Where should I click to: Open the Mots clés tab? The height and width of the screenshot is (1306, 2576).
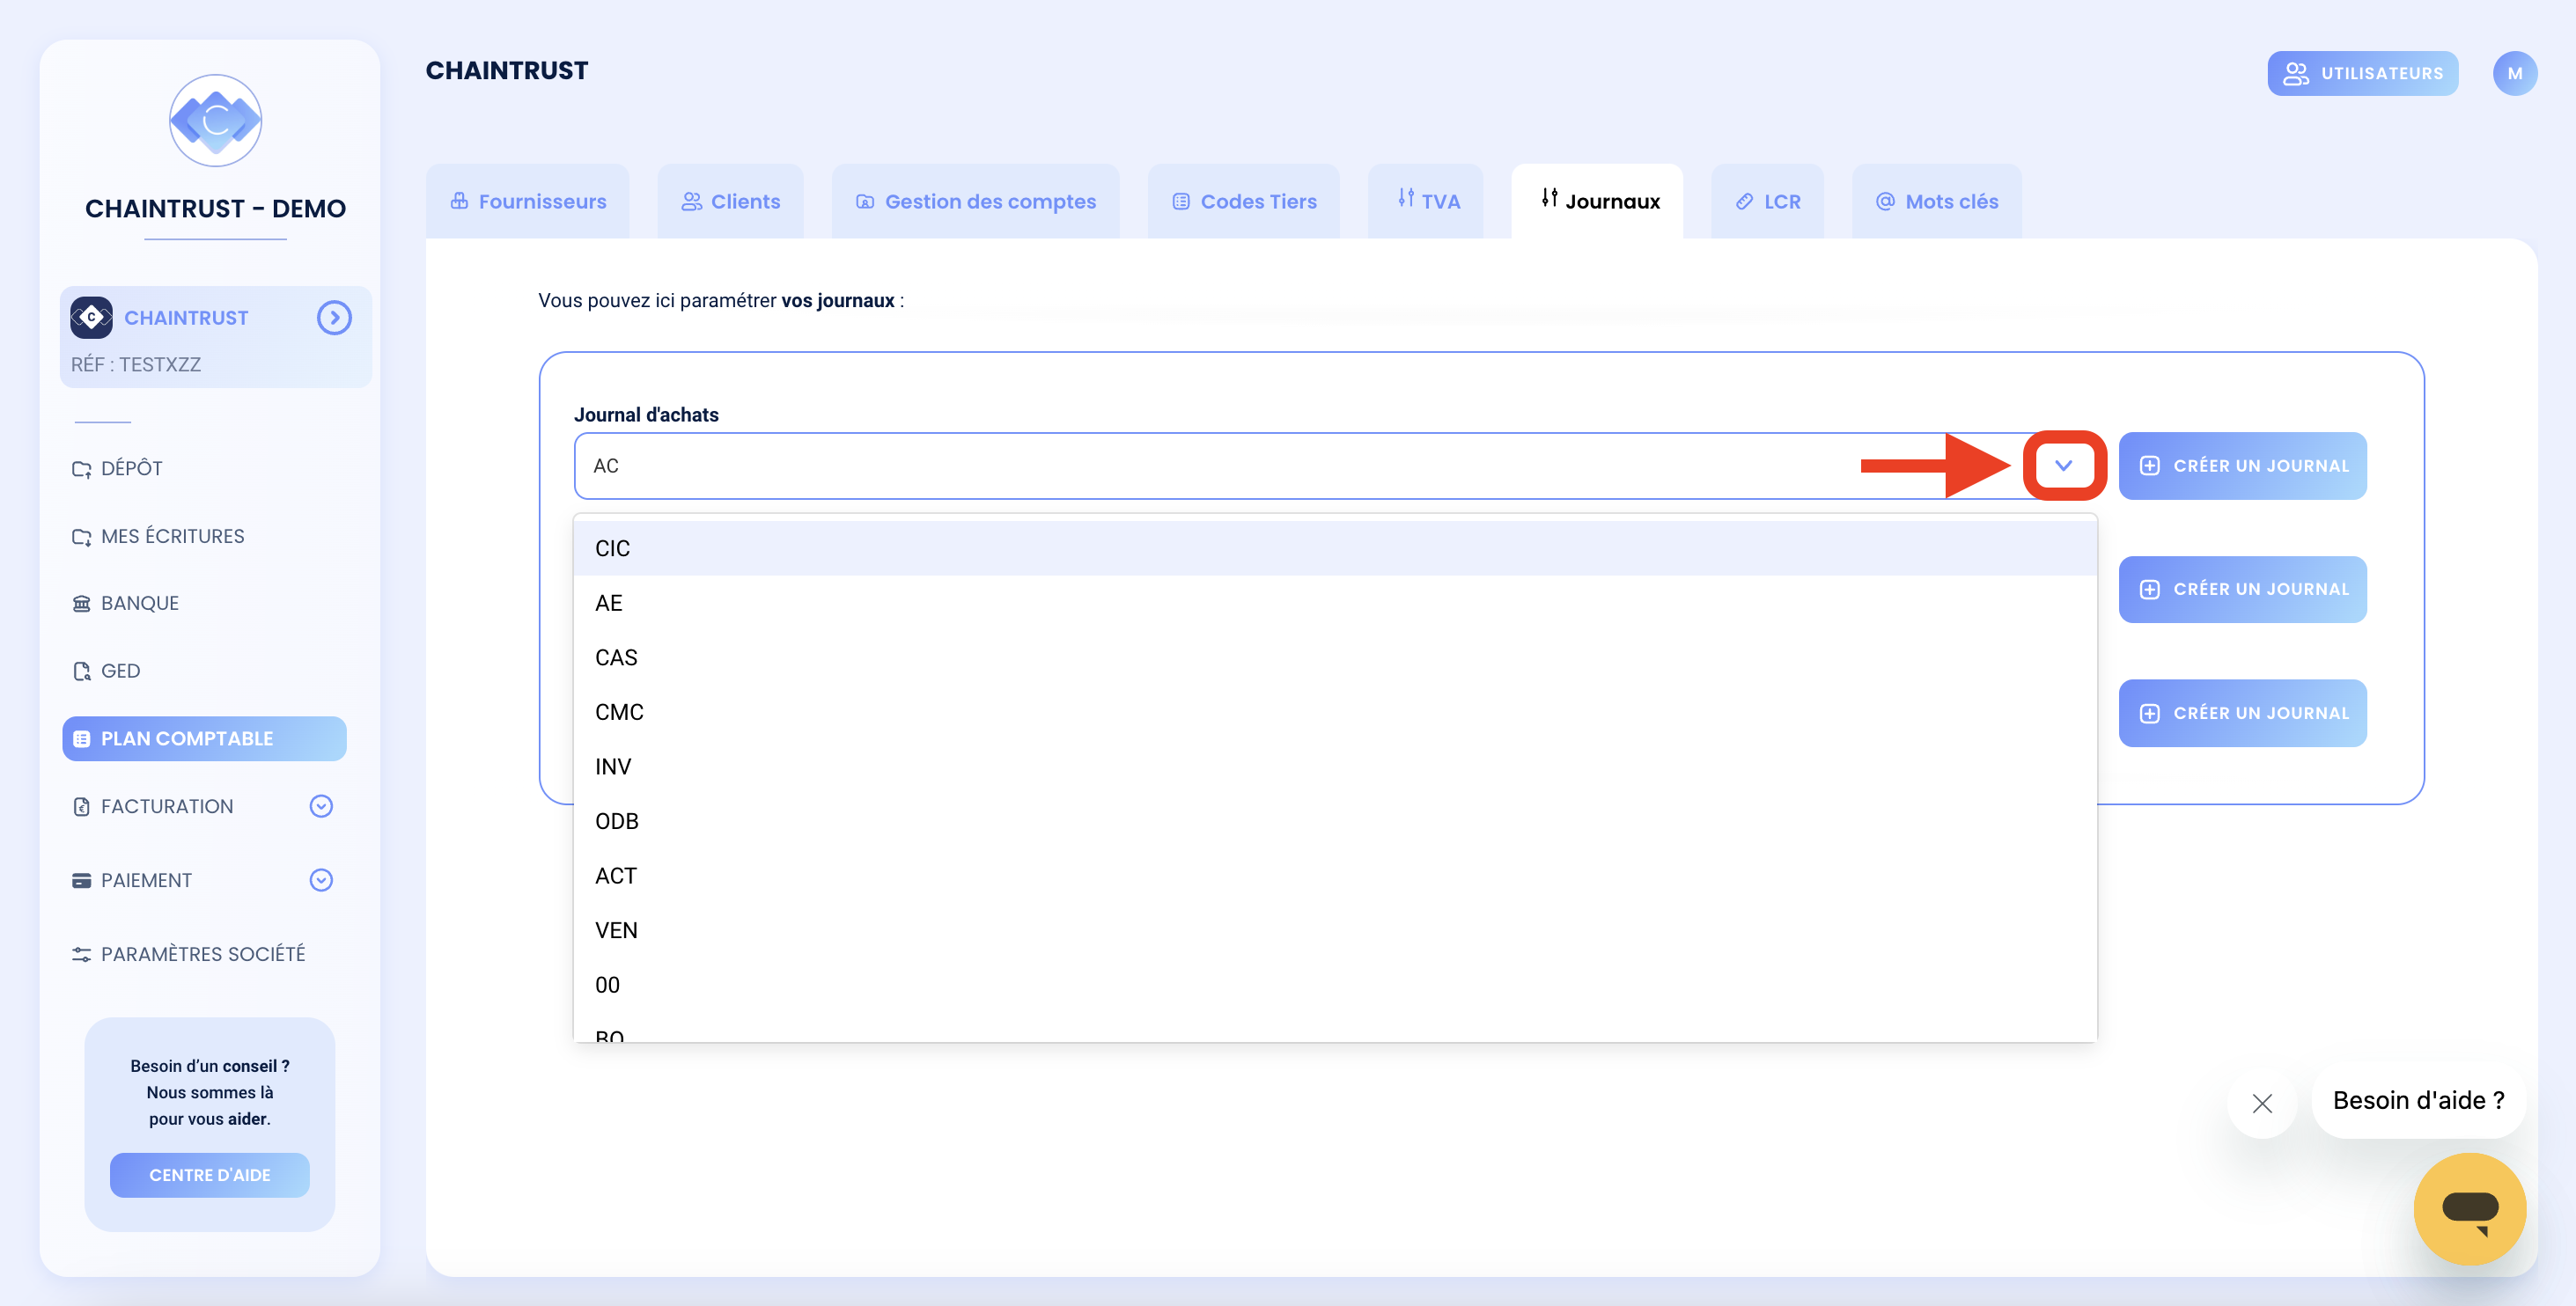click(1937, 201)
